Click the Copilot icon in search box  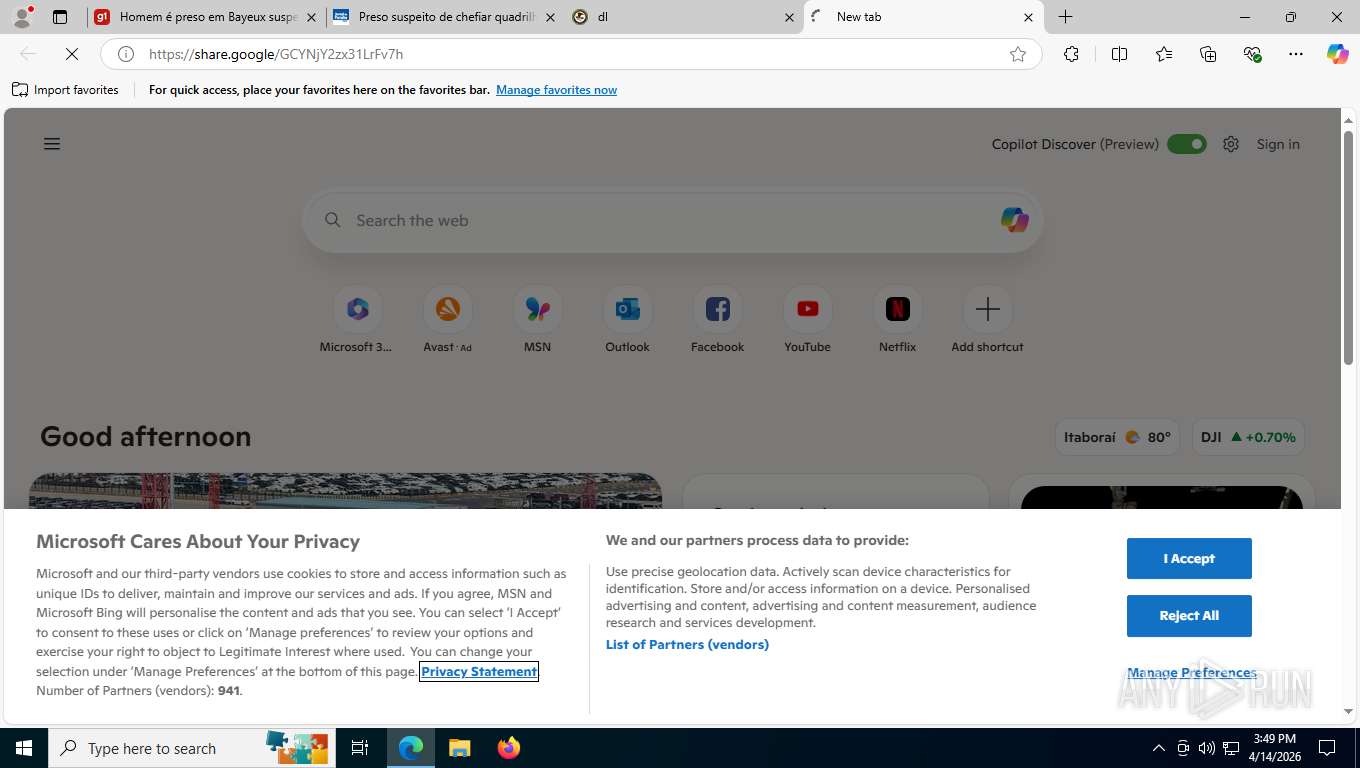coord(1014,220)
